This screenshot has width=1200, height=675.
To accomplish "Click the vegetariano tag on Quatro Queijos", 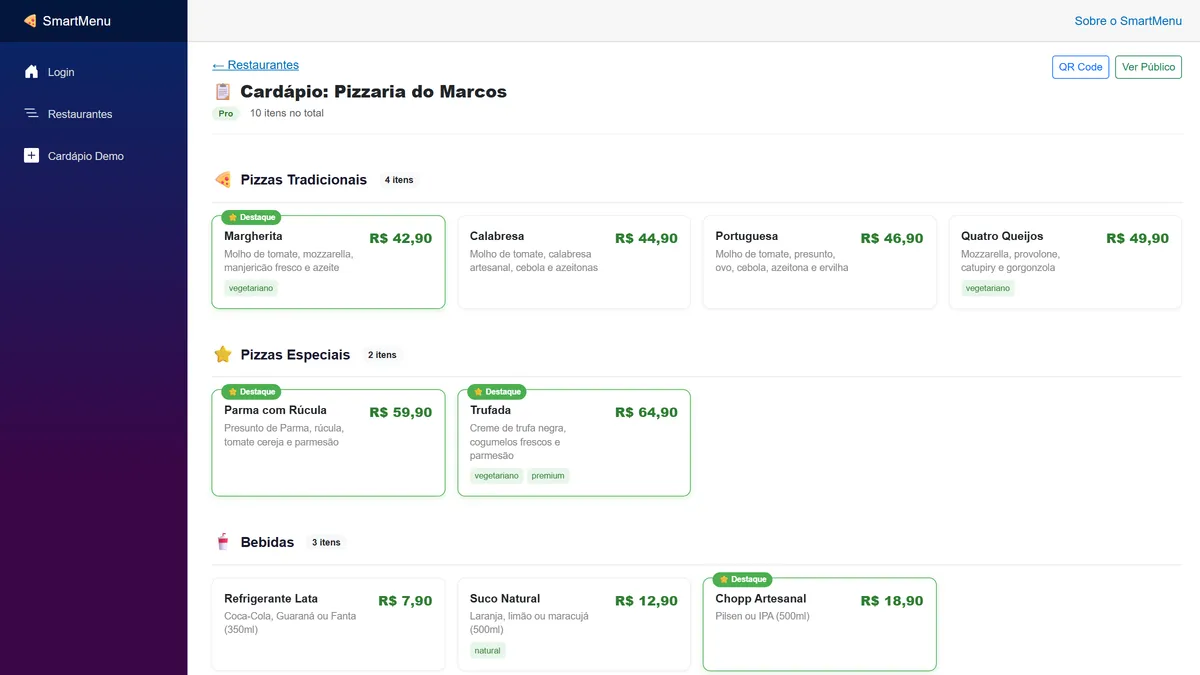I will (988, 288).
